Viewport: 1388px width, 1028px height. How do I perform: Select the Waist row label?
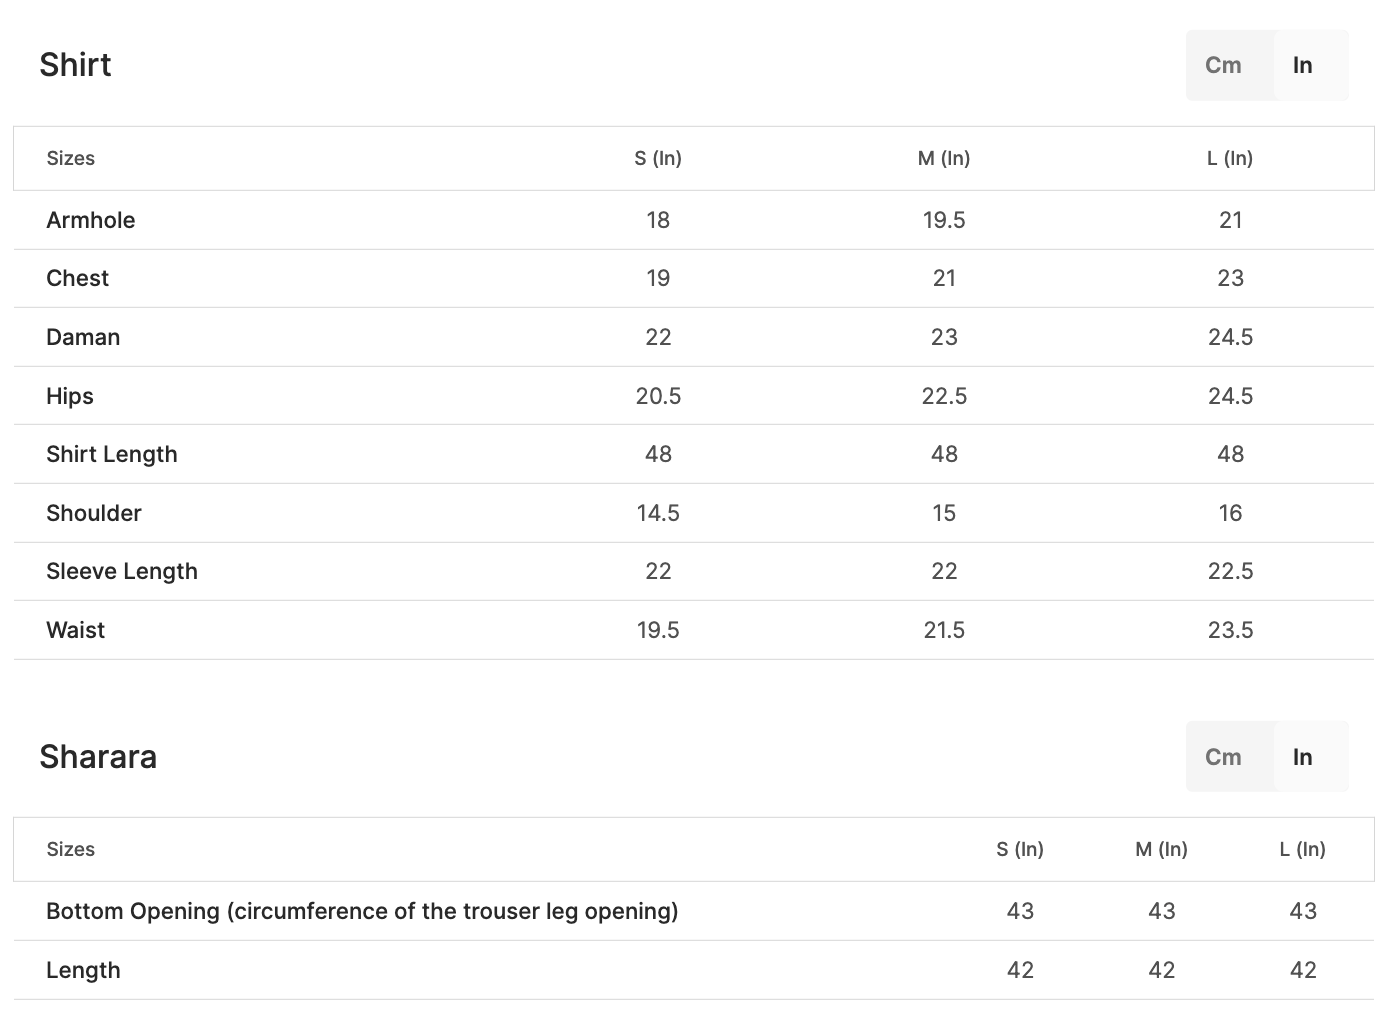click(x=76, y=630)
